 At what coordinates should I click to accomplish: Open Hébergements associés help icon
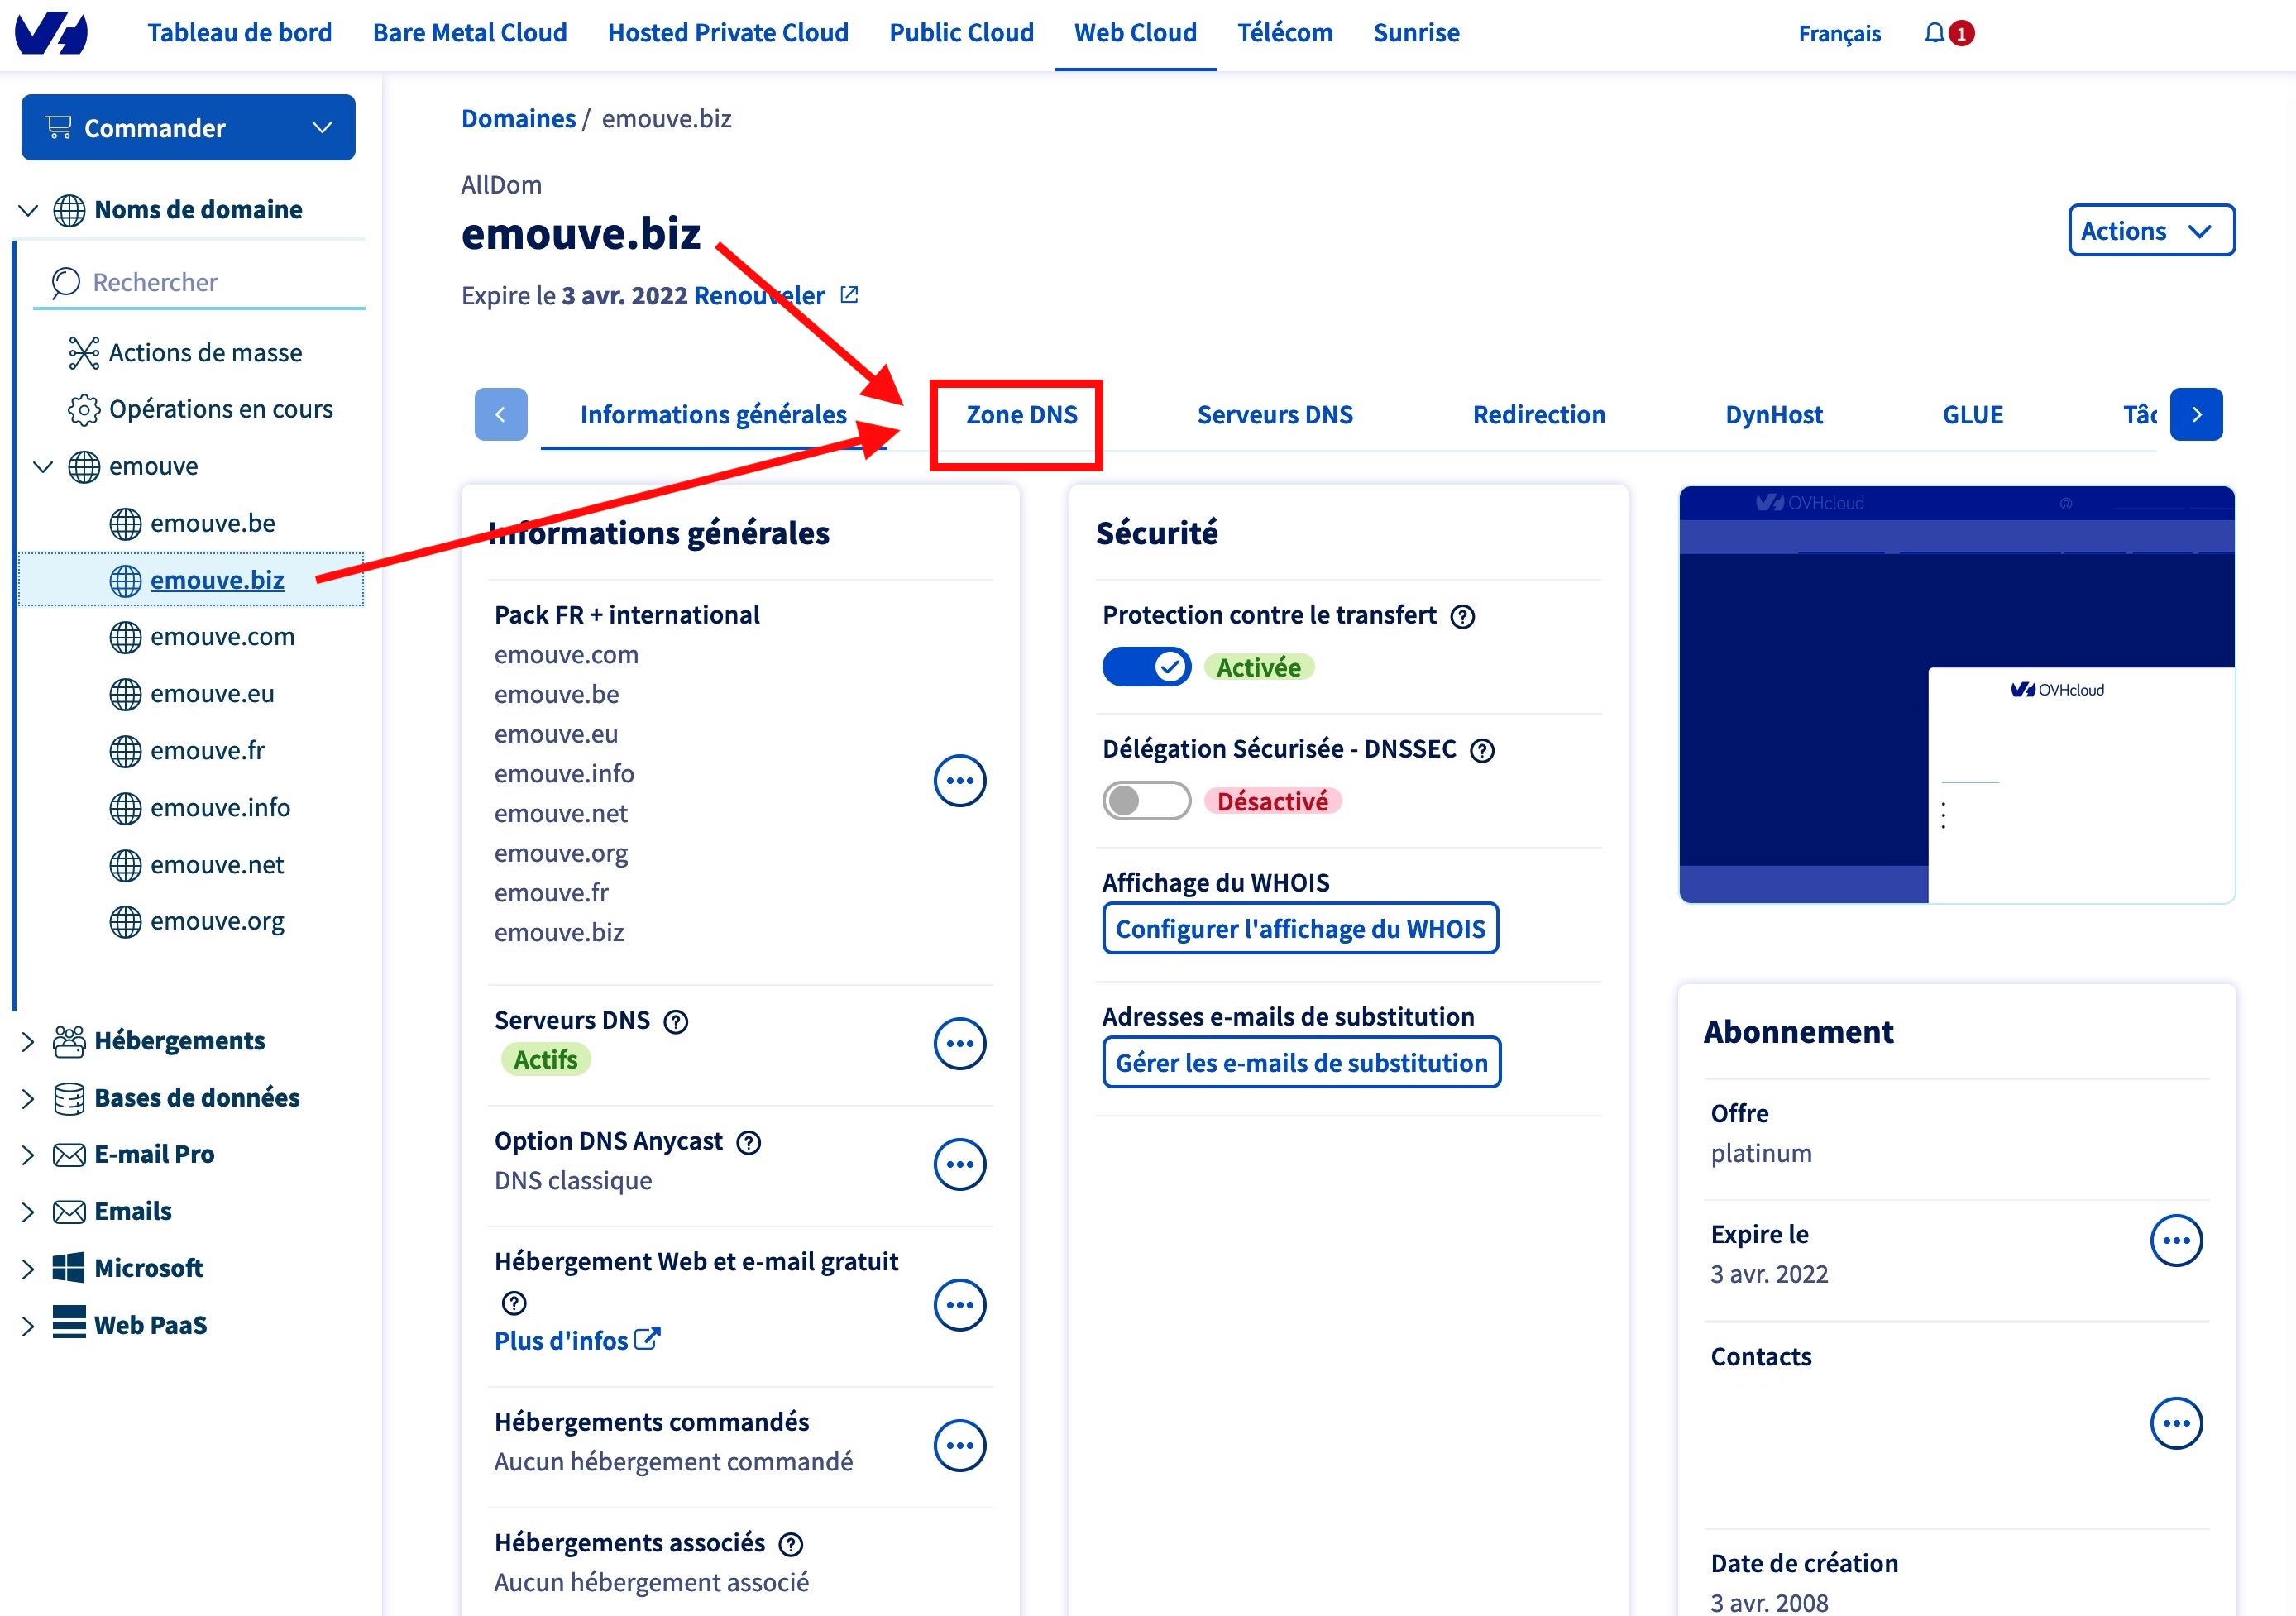point(791,1544)
